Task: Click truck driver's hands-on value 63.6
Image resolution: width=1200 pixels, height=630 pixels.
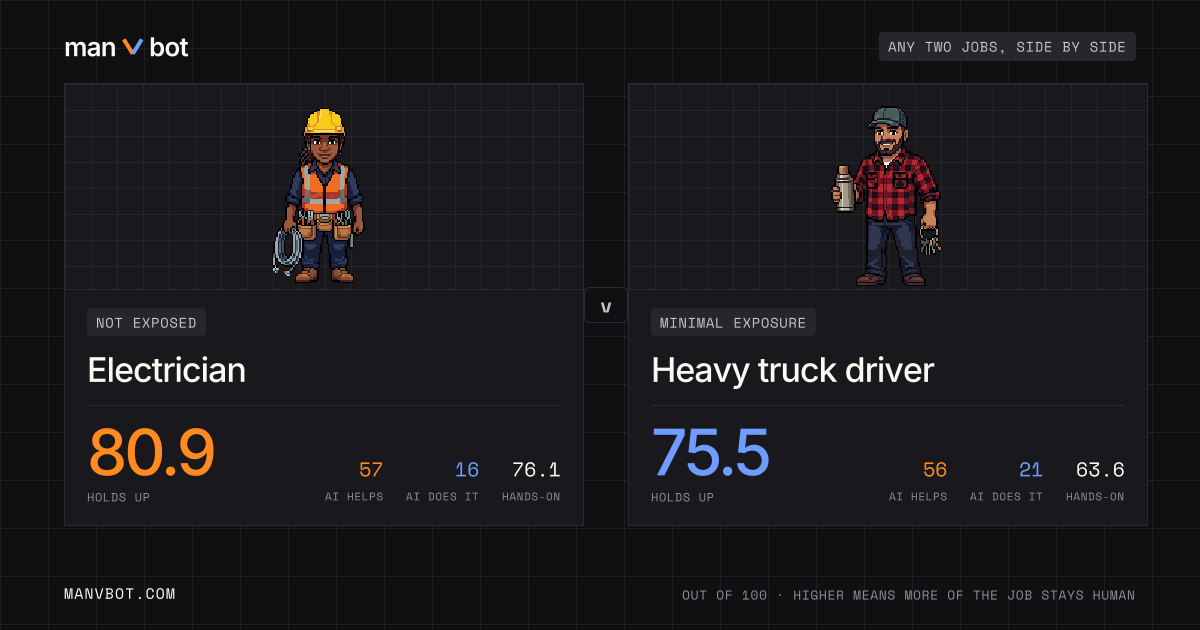Action: [x=1100, y=470]
